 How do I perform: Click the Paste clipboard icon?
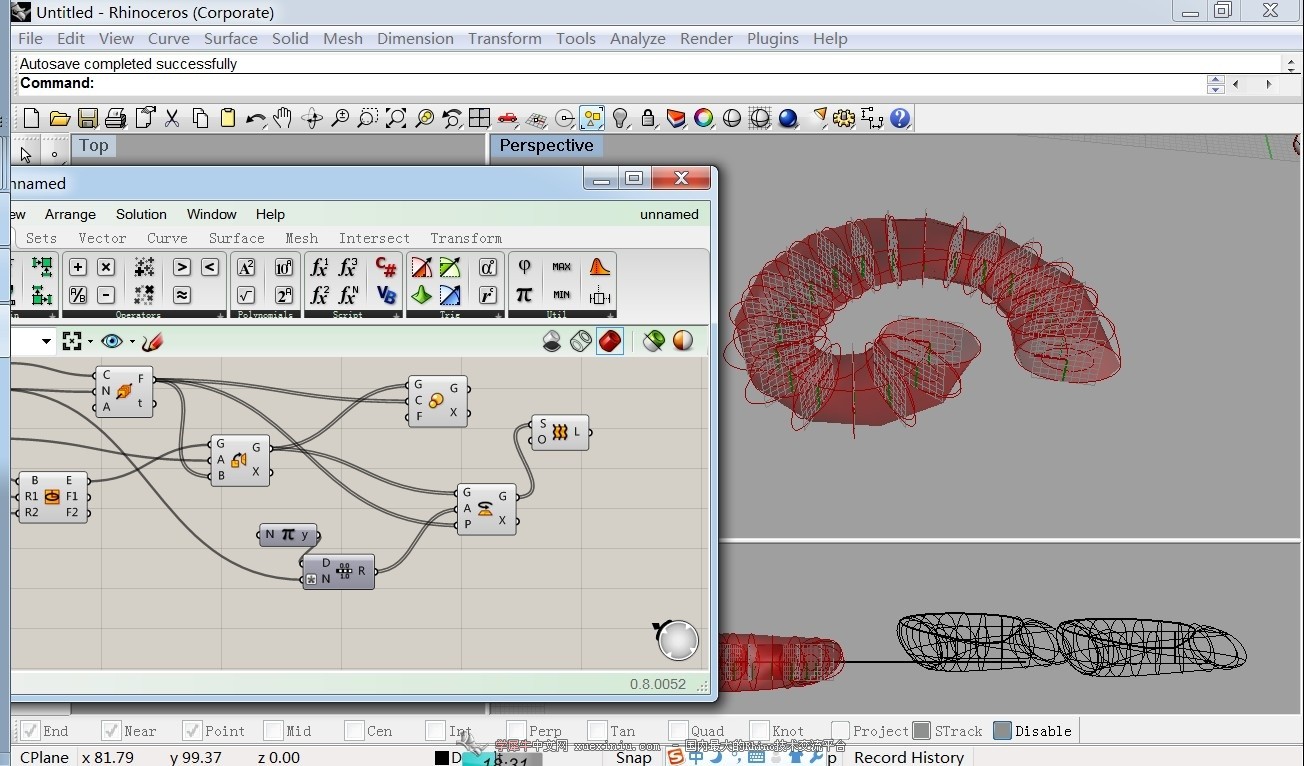point(228,118)
